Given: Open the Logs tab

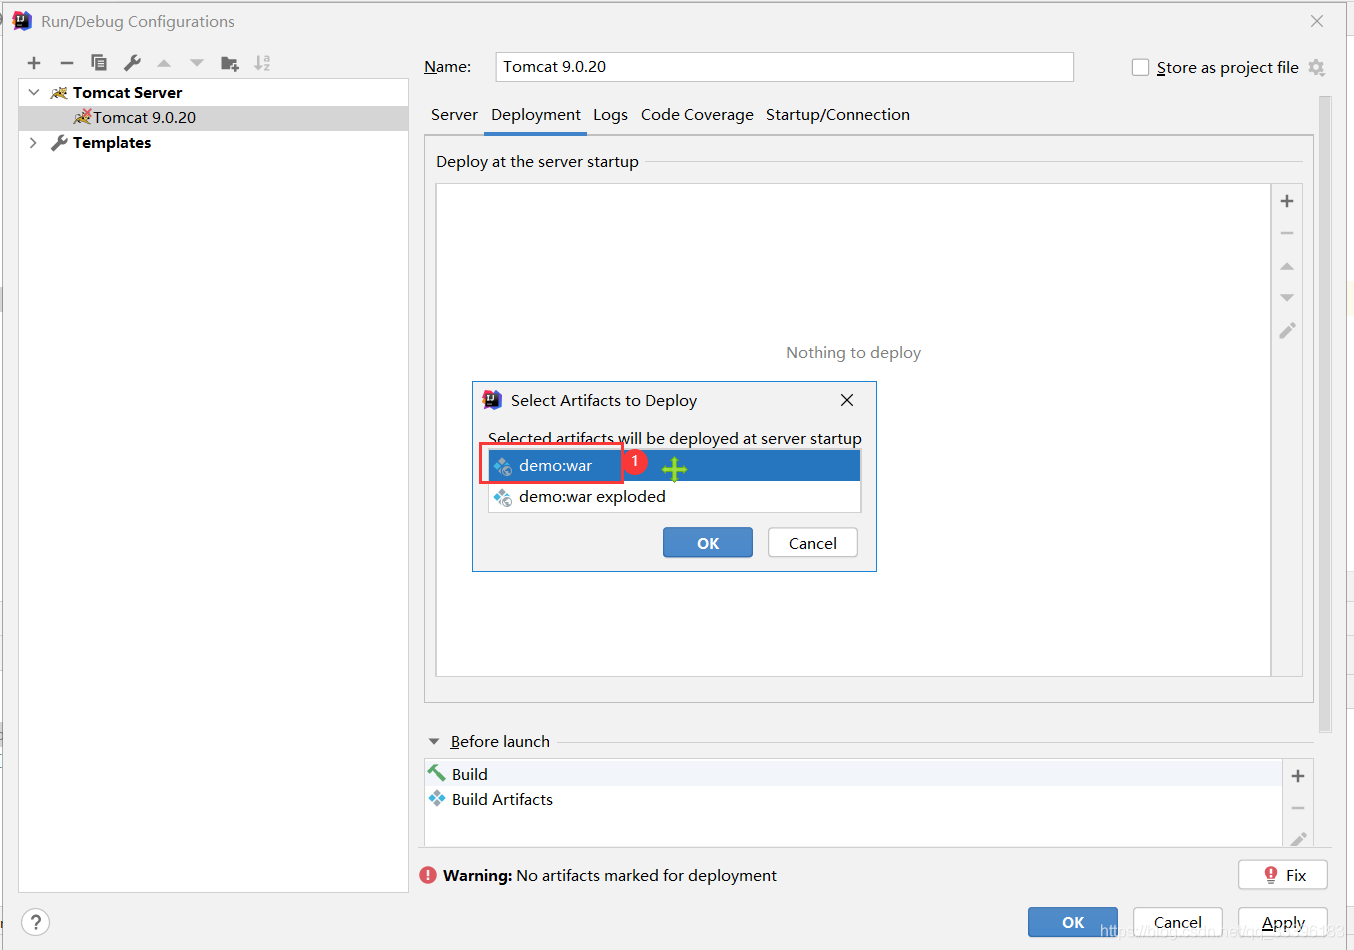Looking at the screenshot, I should point(610,115).
